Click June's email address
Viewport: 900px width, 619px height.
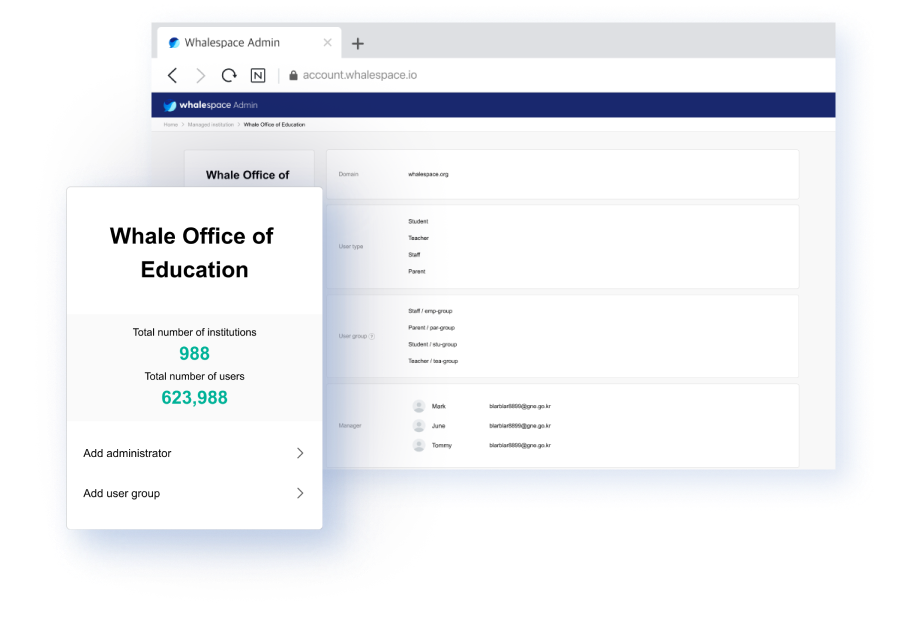520,425
